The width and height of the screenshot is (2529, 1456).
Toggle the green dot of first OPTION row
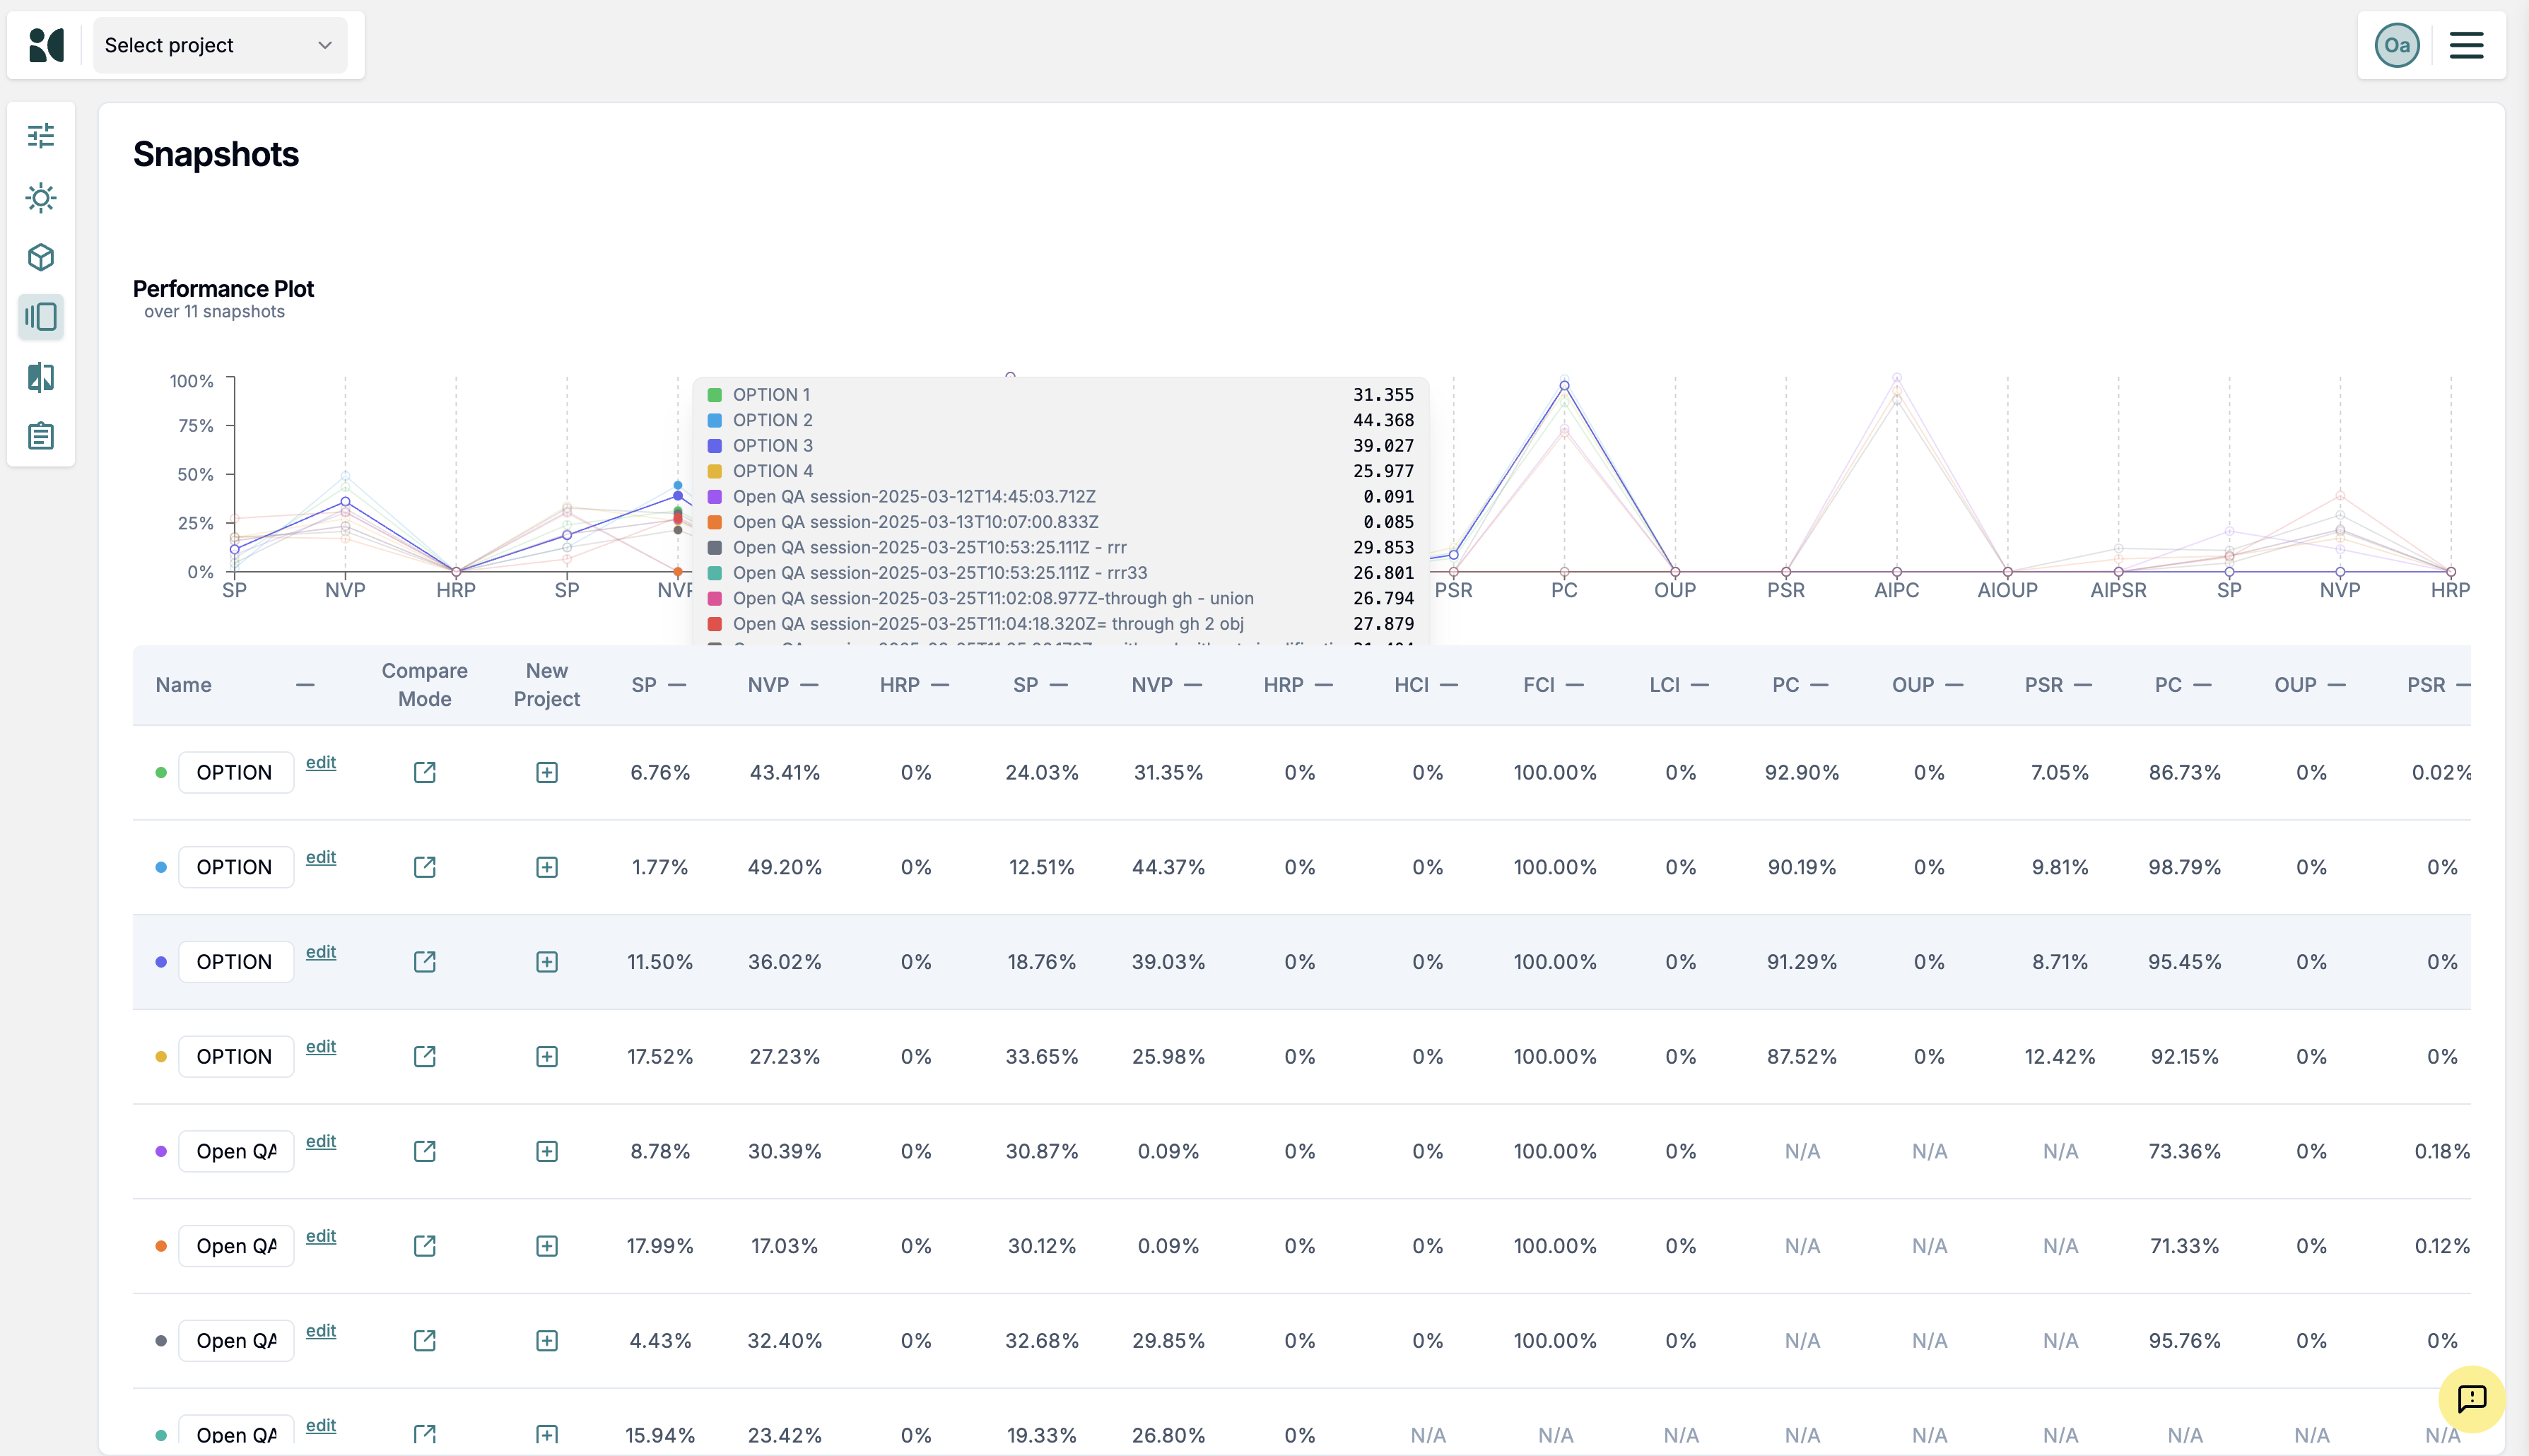tap(161, 772)
